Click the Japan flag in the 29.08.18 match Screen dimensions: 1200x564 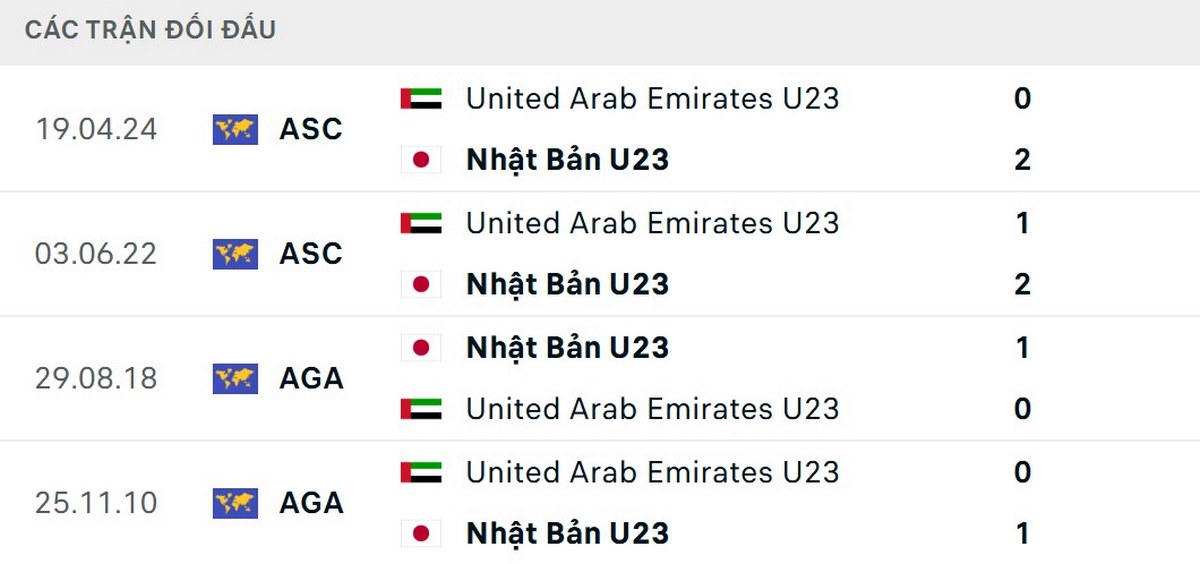pos(421,347)
